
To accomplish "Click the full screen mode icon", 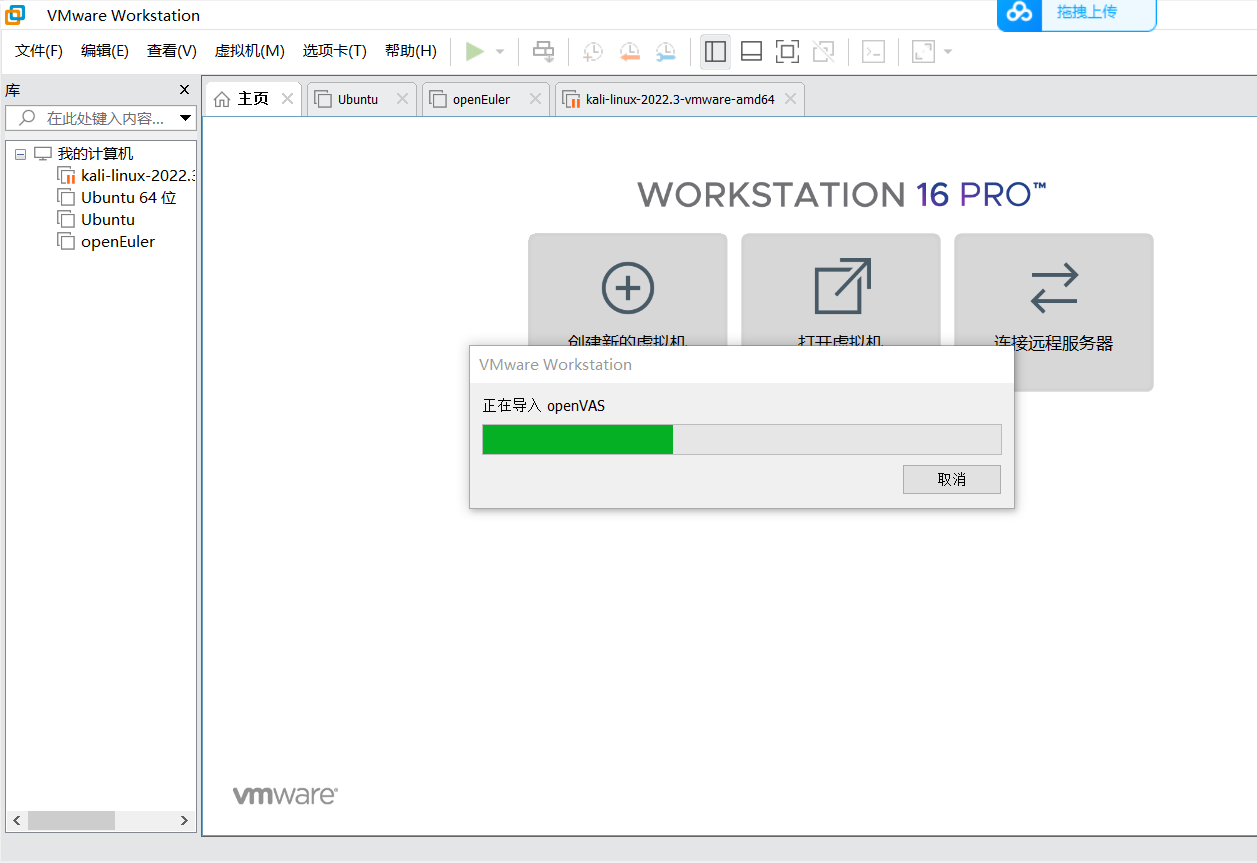I will (x=787, y=52).
